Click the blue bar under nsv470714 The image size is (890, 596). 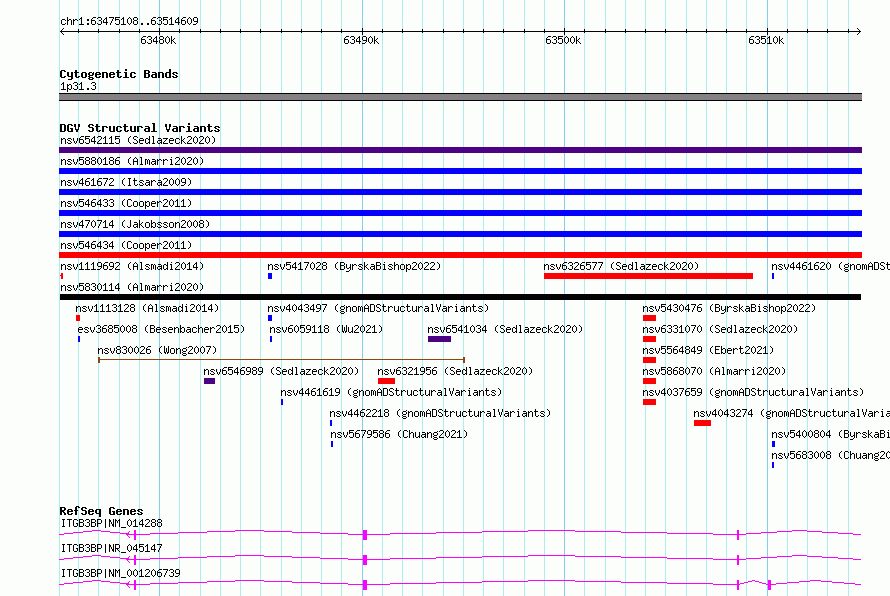460,234
